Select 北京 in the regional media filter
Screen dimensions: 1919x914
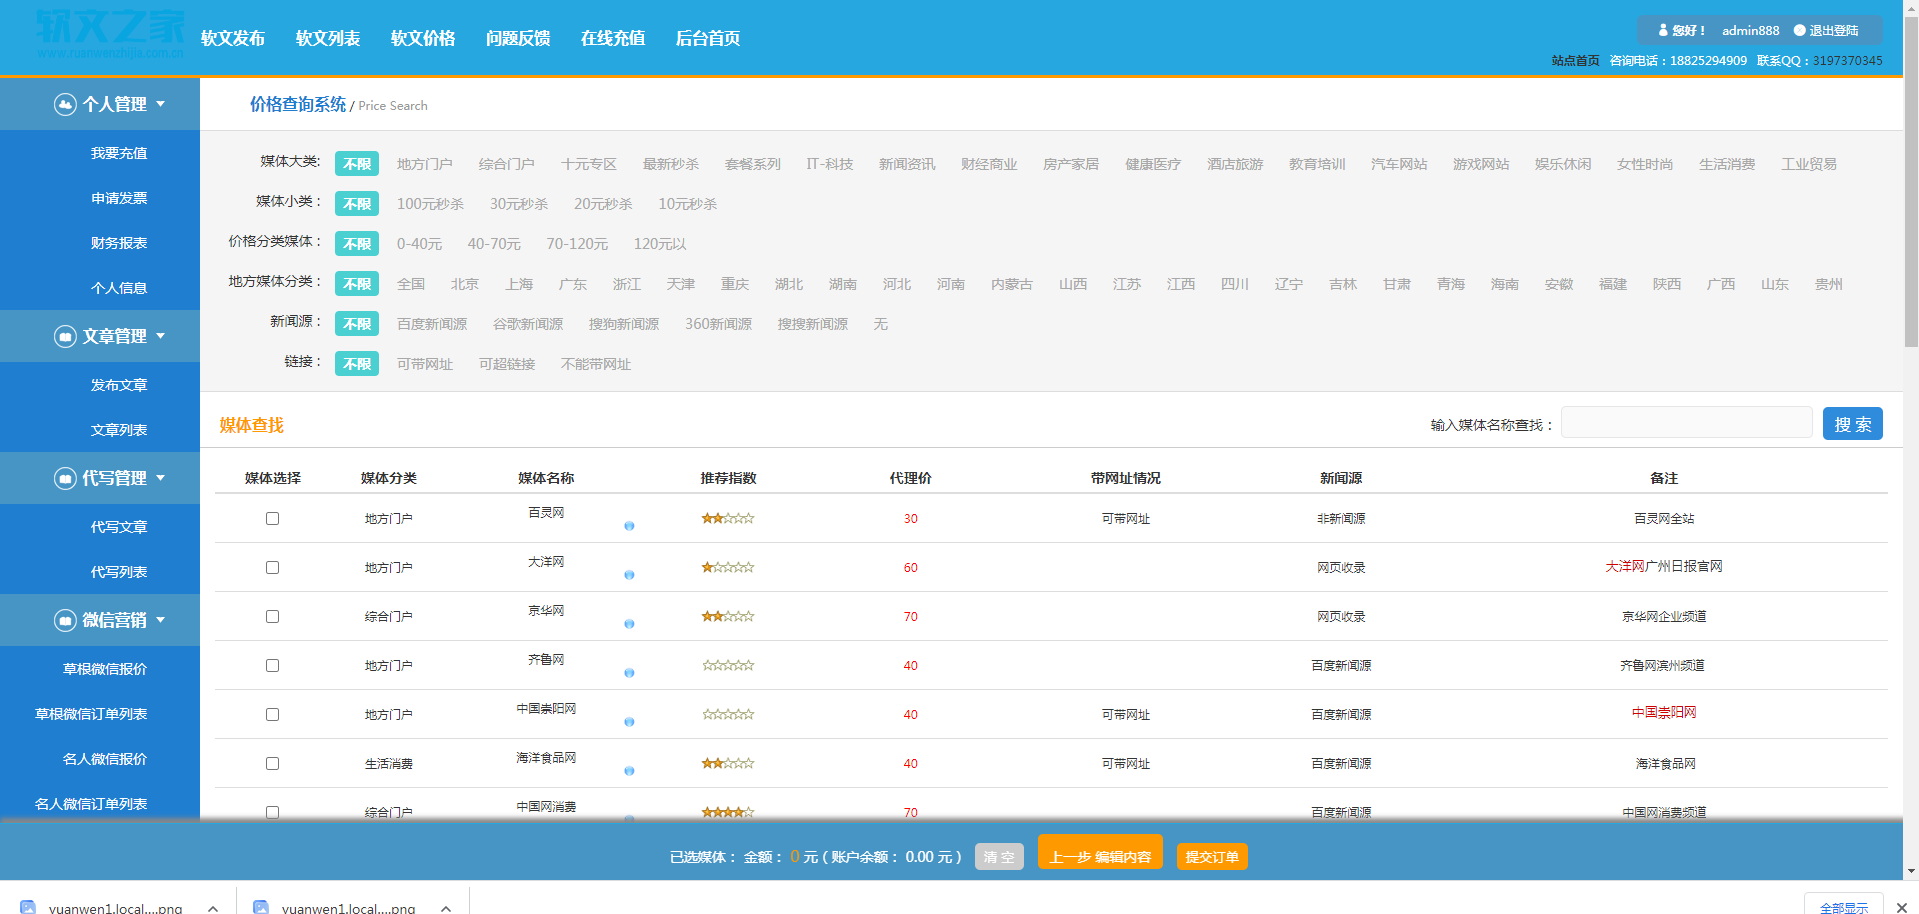click(x=465, y=284)
